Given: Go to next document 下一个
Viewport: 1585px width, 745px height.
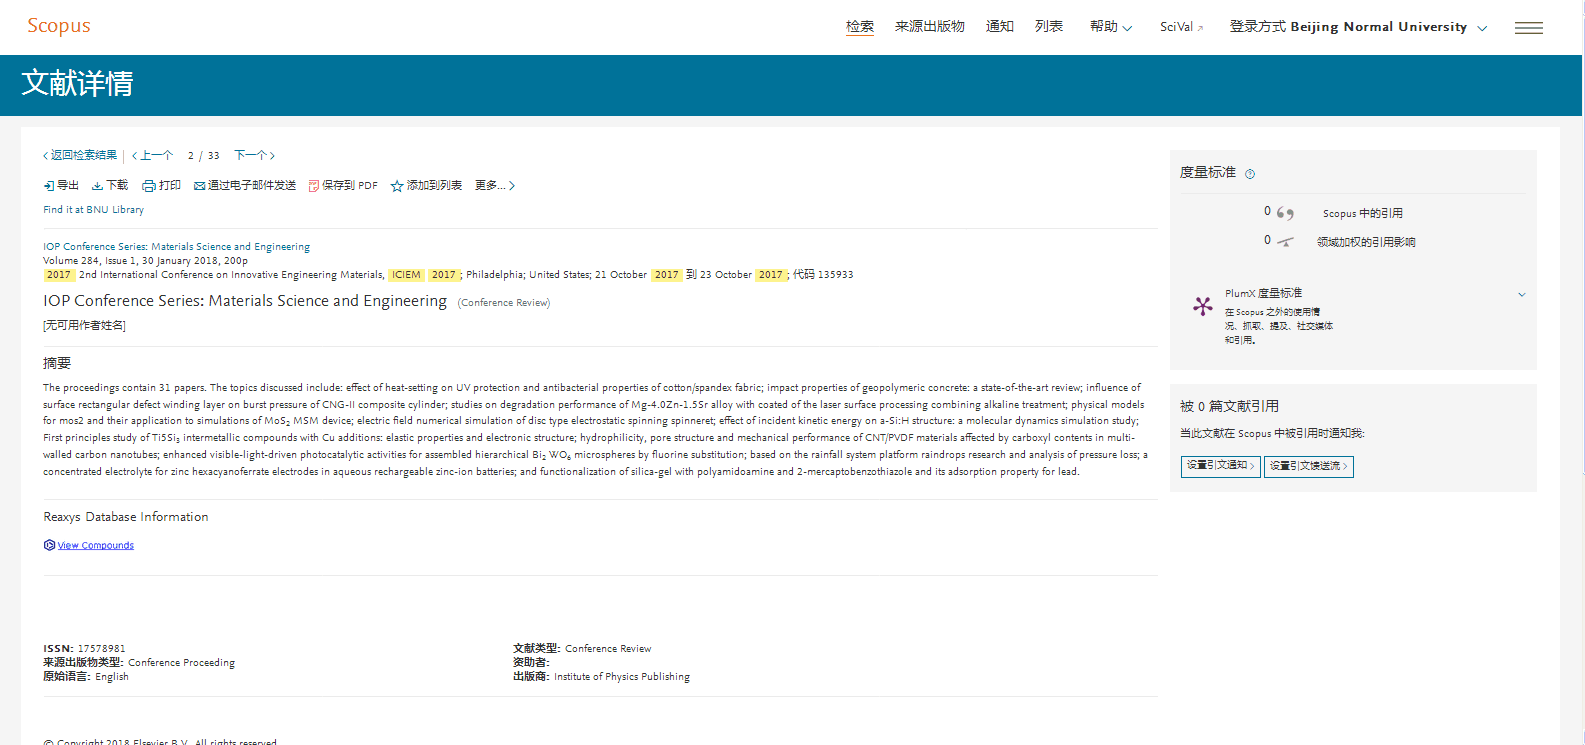Looking at the screenshot, I should point(254,155).
